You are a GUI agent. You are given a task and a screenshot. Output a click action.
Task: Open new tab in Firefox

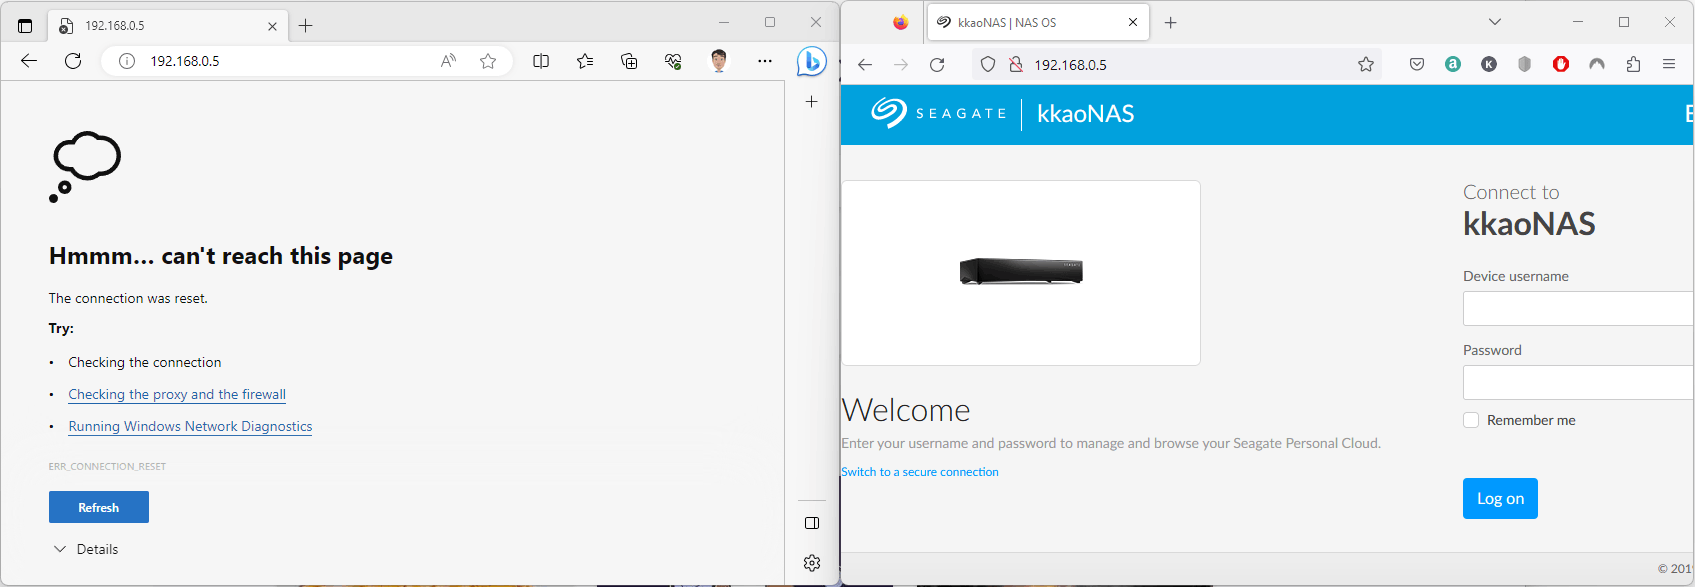click(1171, 22)
